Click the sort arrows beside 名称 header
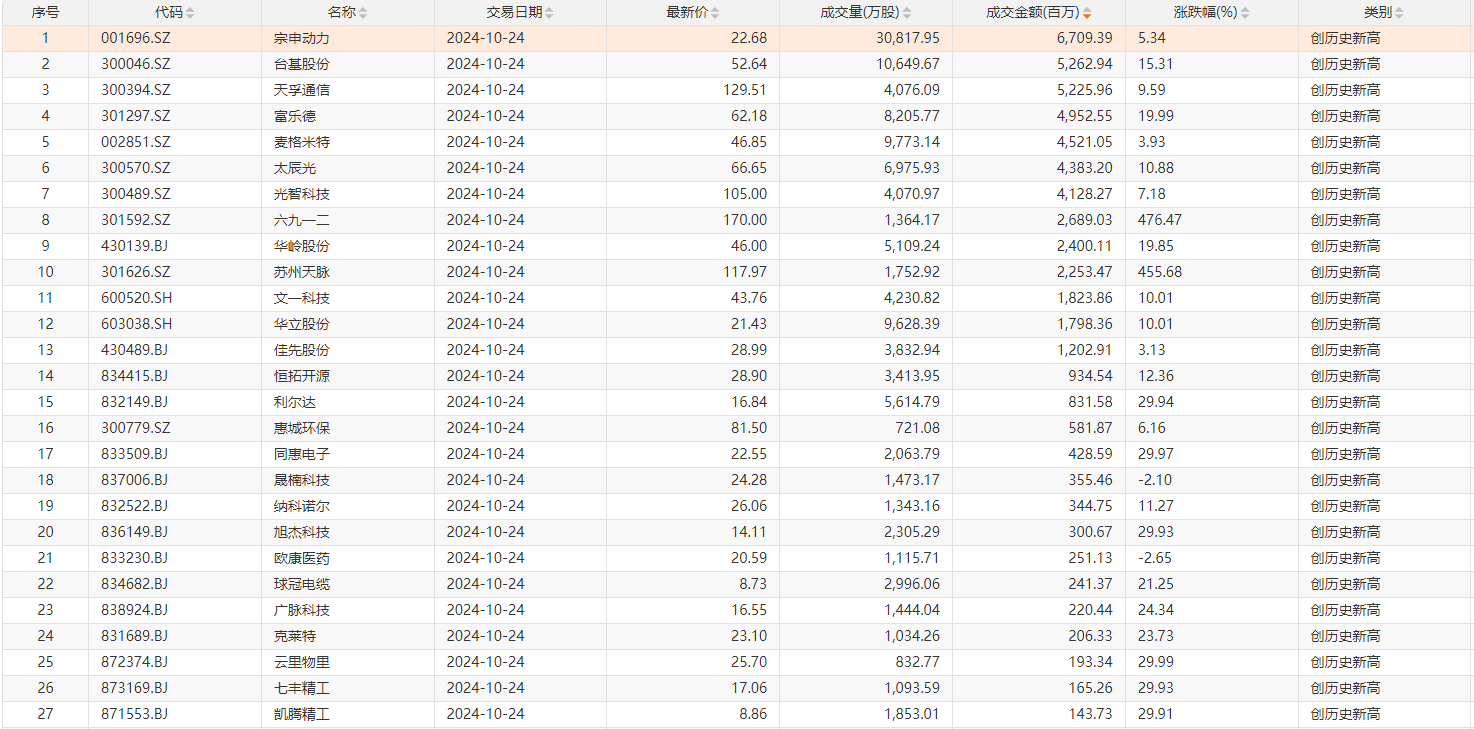Viewport: 1474px width, 729px height. click(363, 13)
